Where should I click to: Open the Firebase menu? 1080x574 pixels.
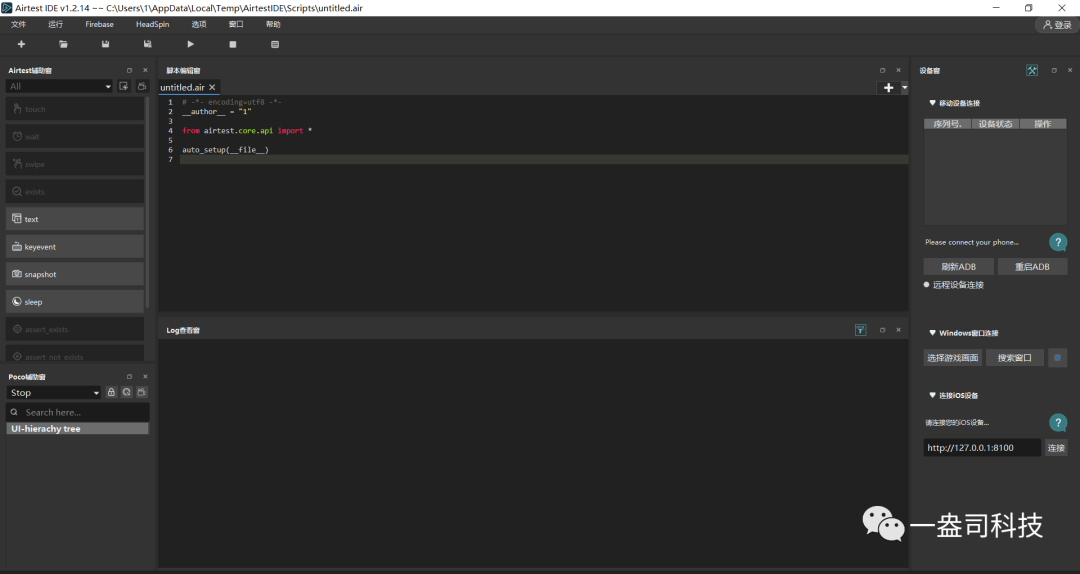[x=99, y=24]
